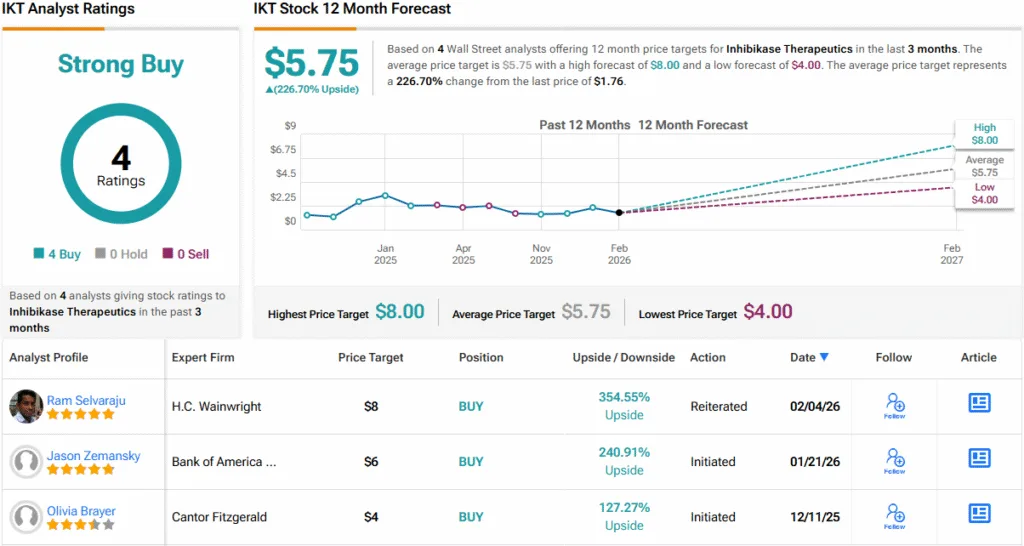
Task: Follow analyst Jason Zemansky
Action: tap(894, 460)
